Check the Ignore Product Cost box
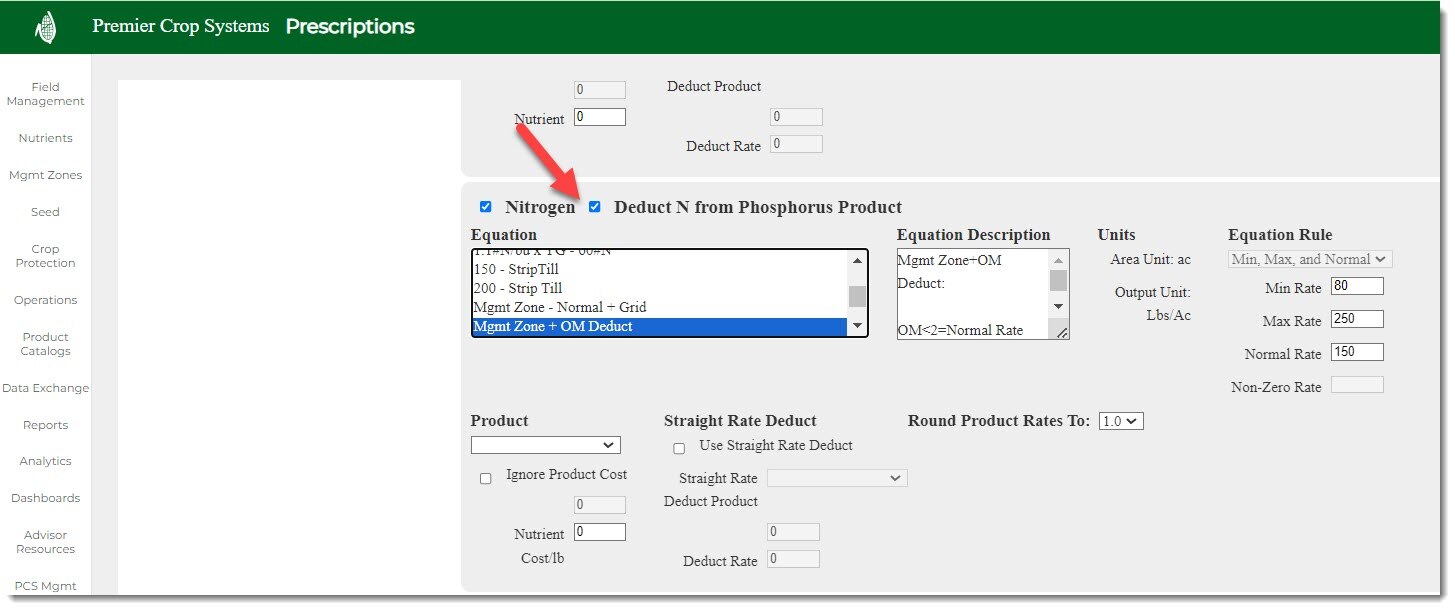1455x610 pixels. point(486,478)
